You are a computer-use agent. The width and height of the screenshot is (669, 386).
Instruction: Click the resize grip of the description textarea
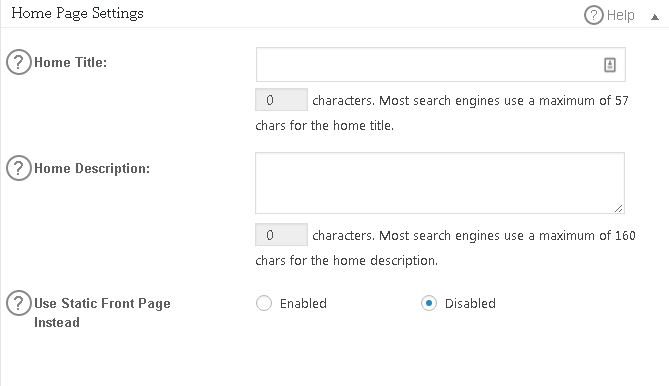pos(619,208)
